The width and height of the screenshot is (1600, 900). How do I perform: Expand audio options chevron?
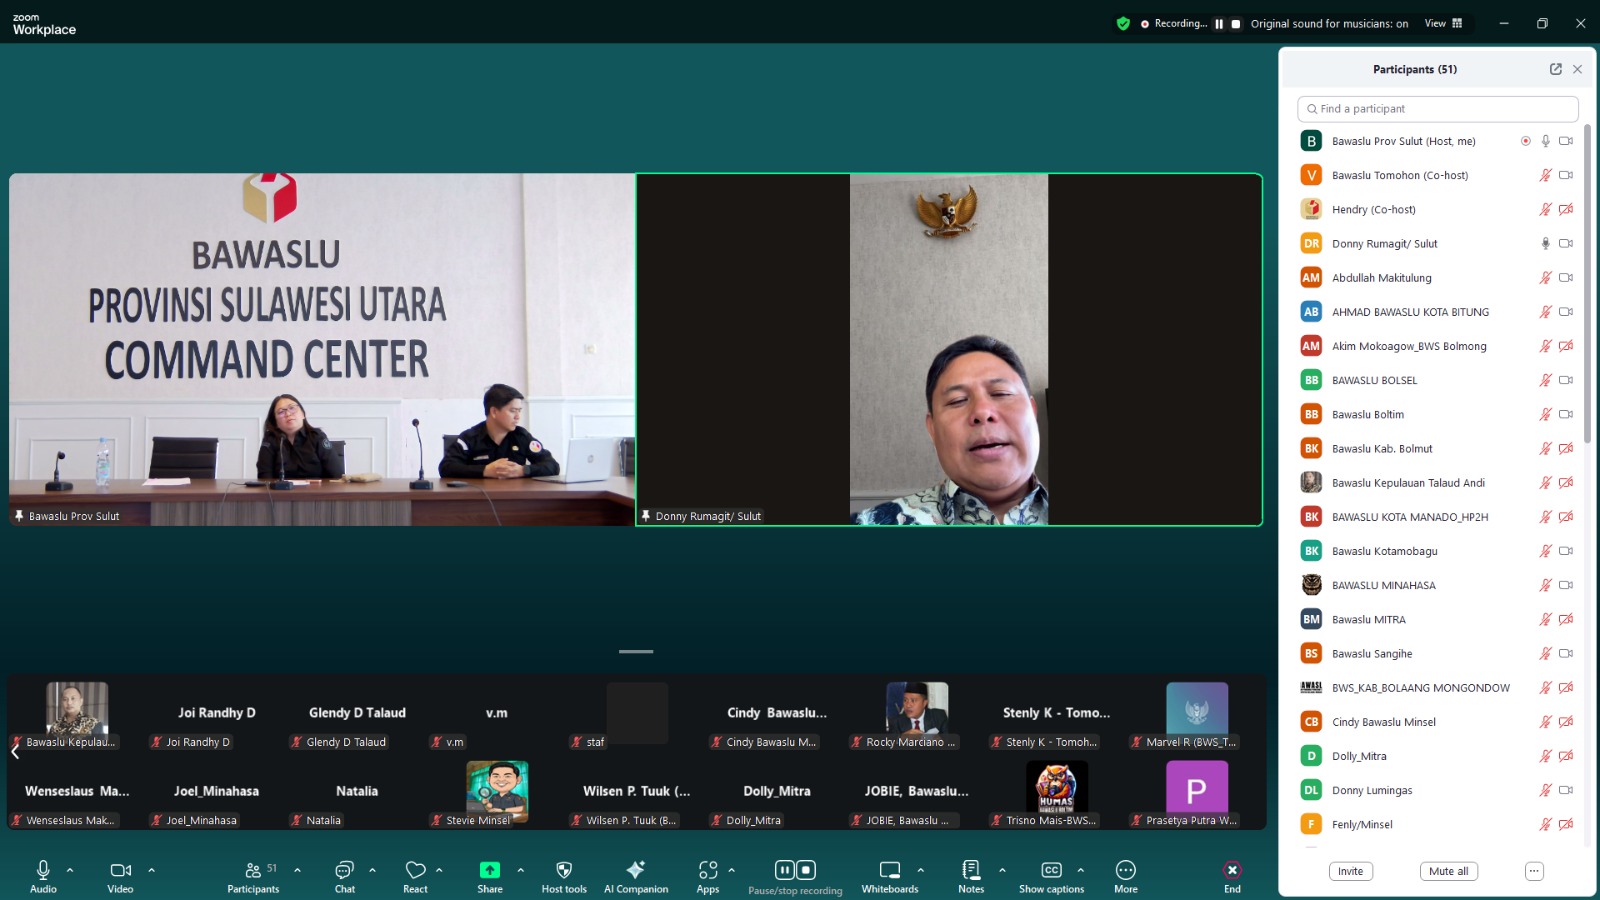tap(70, 870)
